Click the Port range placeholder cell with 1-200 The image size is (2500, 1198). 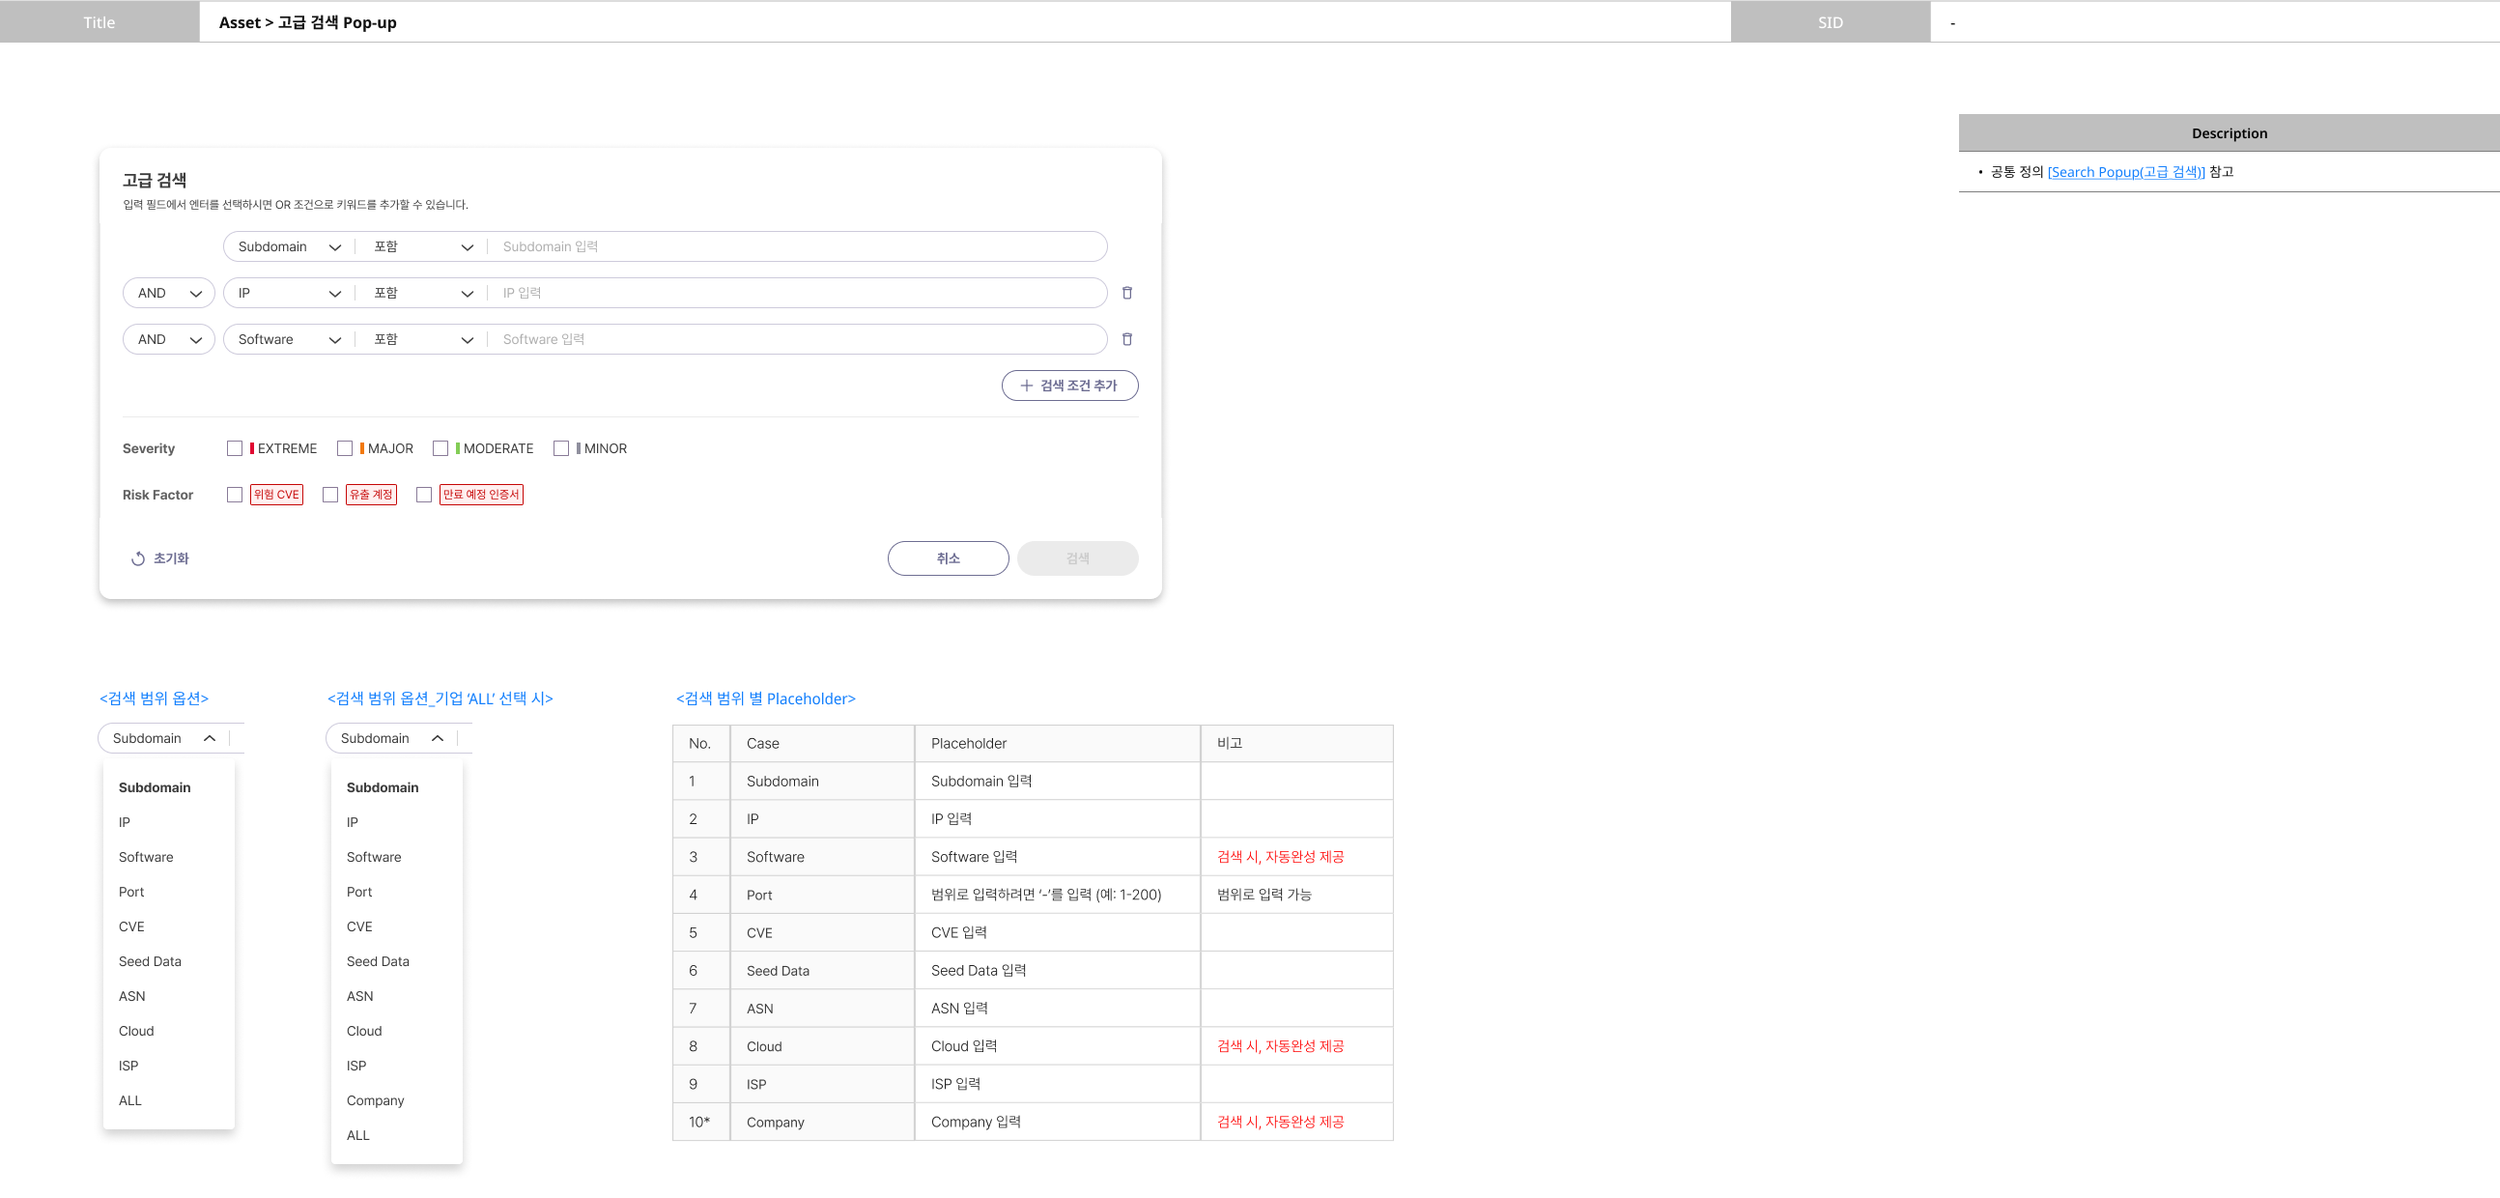pos(1058,895)
